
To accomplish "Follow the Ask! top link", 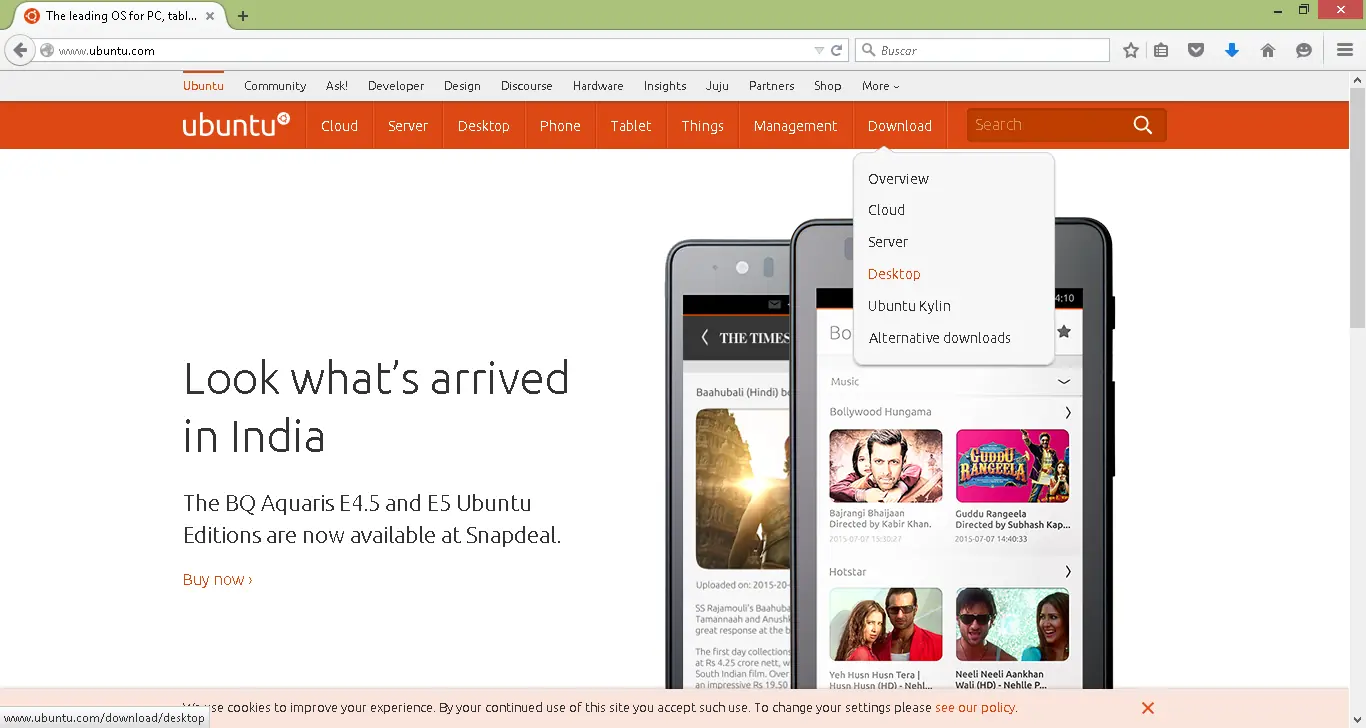I will point(337,86).
